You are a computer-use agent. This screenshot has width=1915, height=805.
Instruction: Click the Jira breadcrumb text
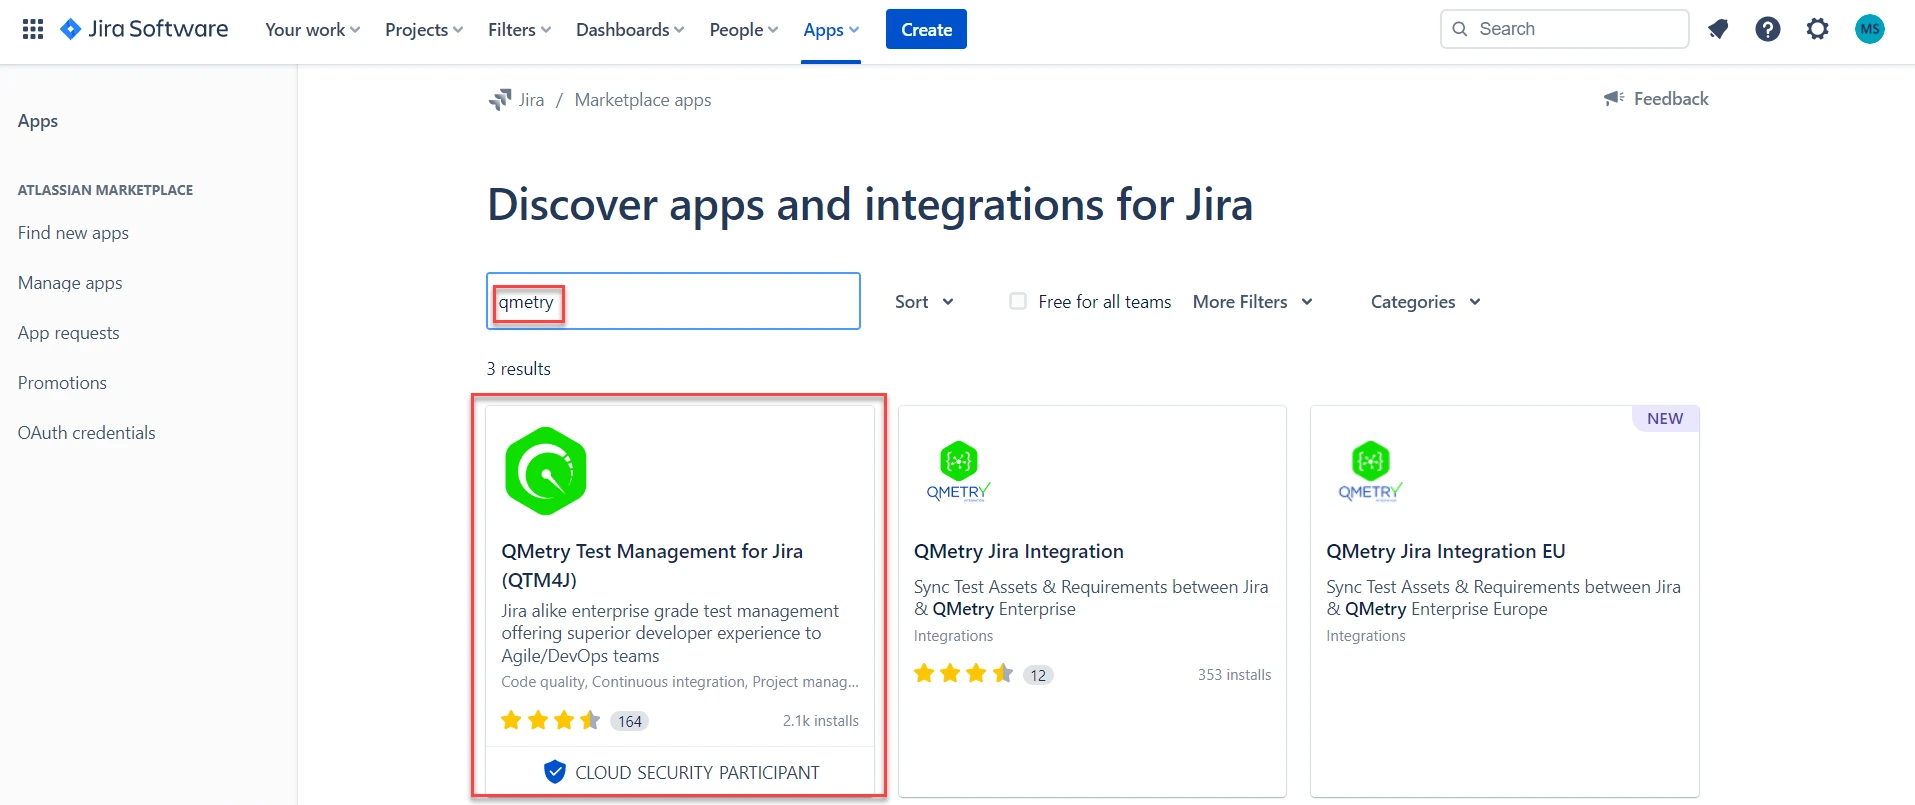[x=531, y=100]
